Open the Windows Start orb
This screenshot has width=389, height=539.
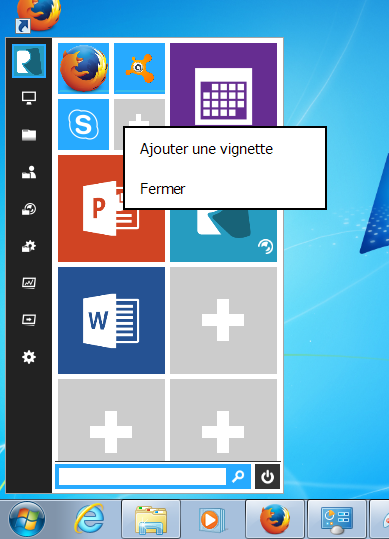[27, 519]
